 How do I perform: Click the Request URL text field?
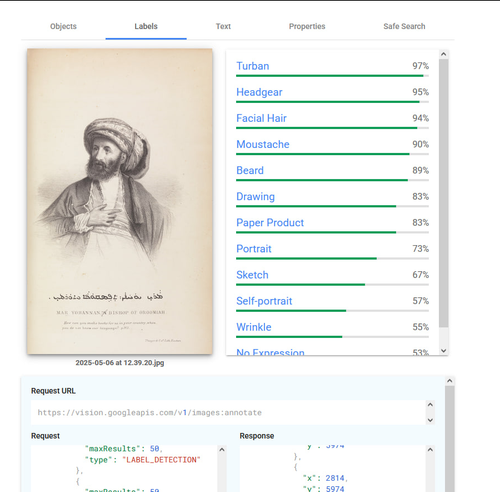pos(228,413)
